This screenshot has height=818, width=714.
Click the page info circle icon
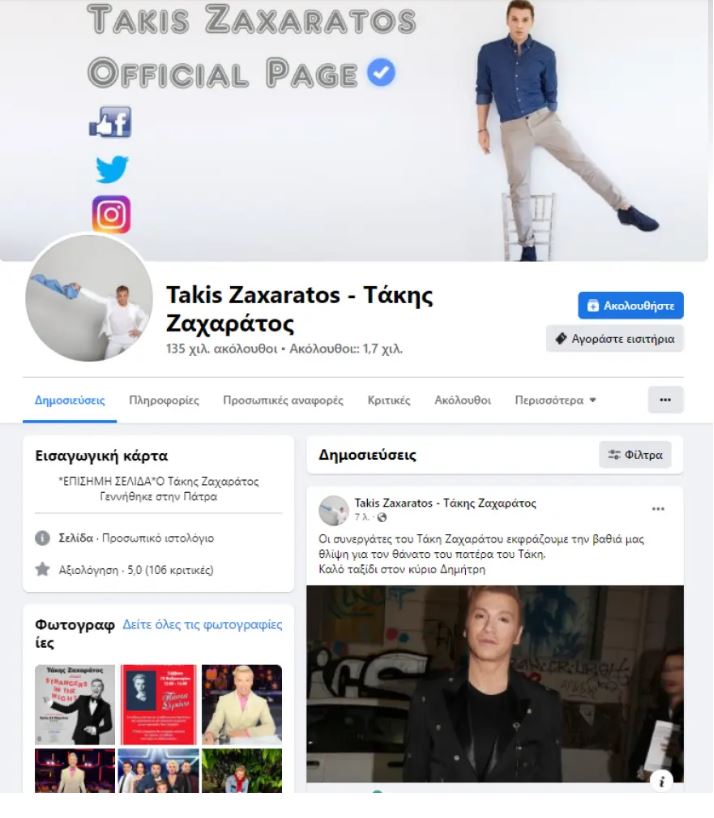click(42, 538)
